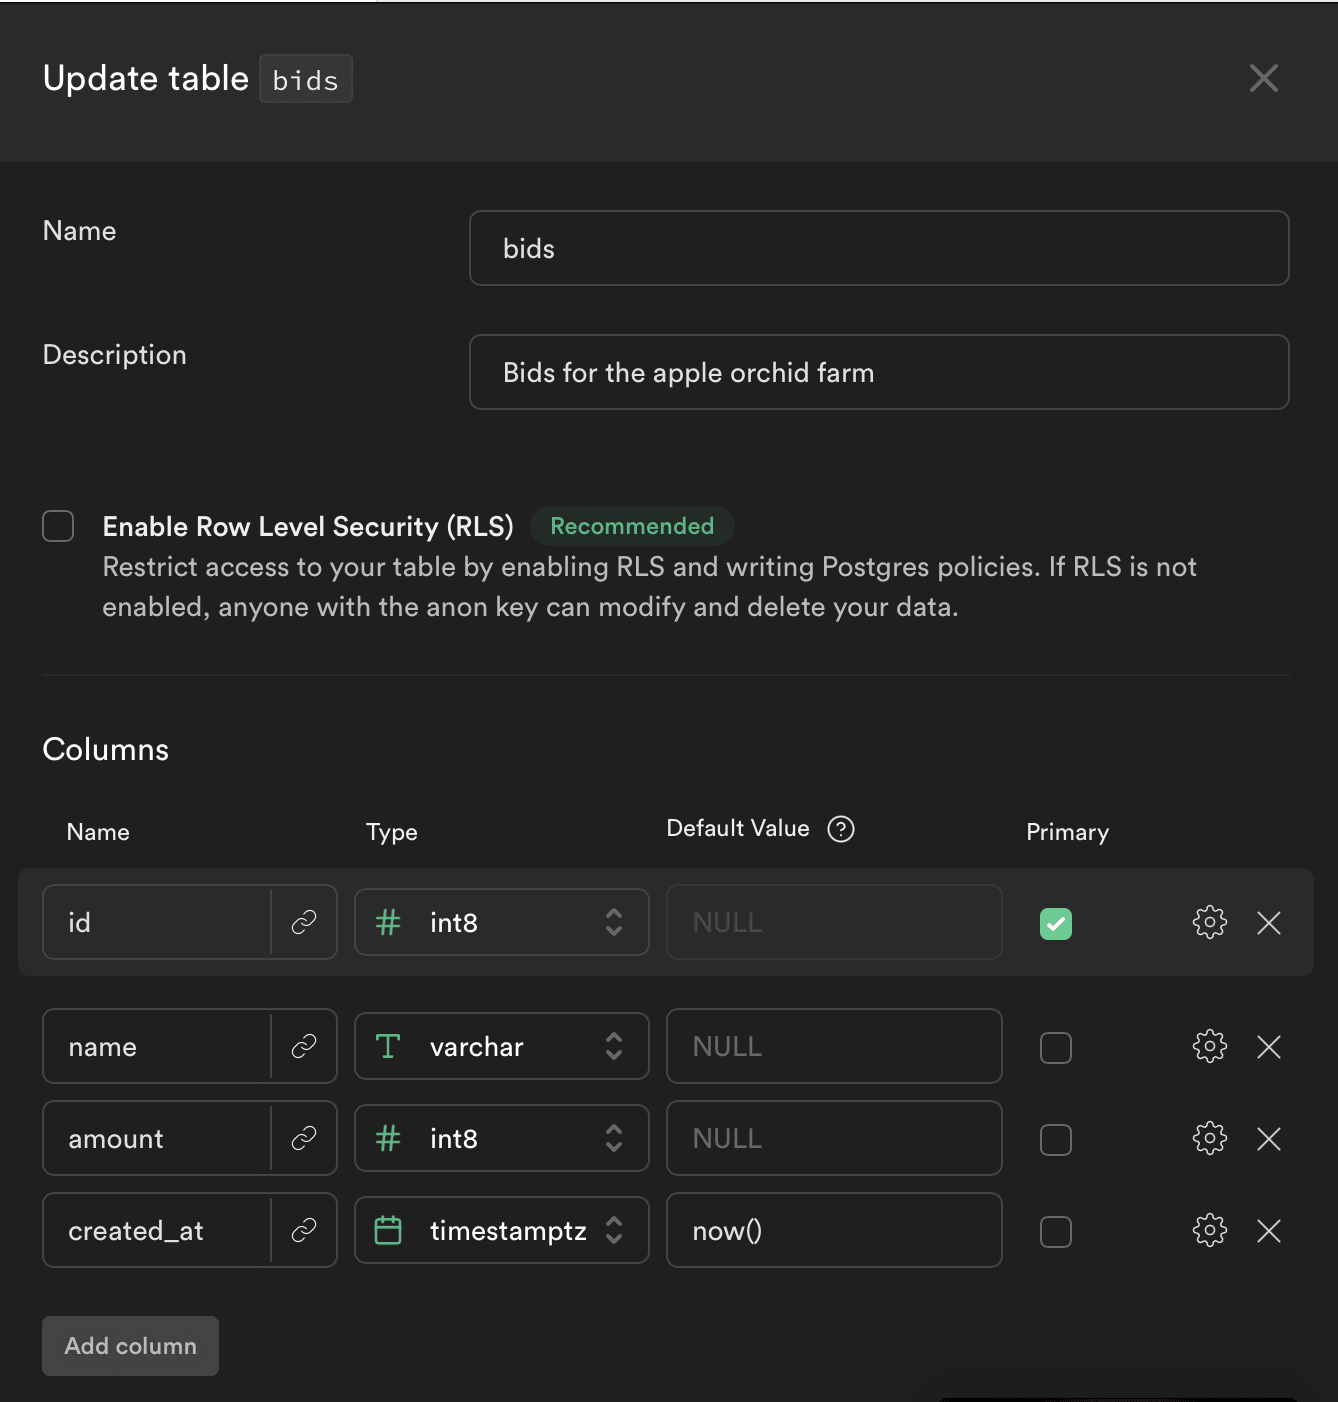Remove the amount column
The width and height of the screenshot is (1338, 1402).
1269,1138
